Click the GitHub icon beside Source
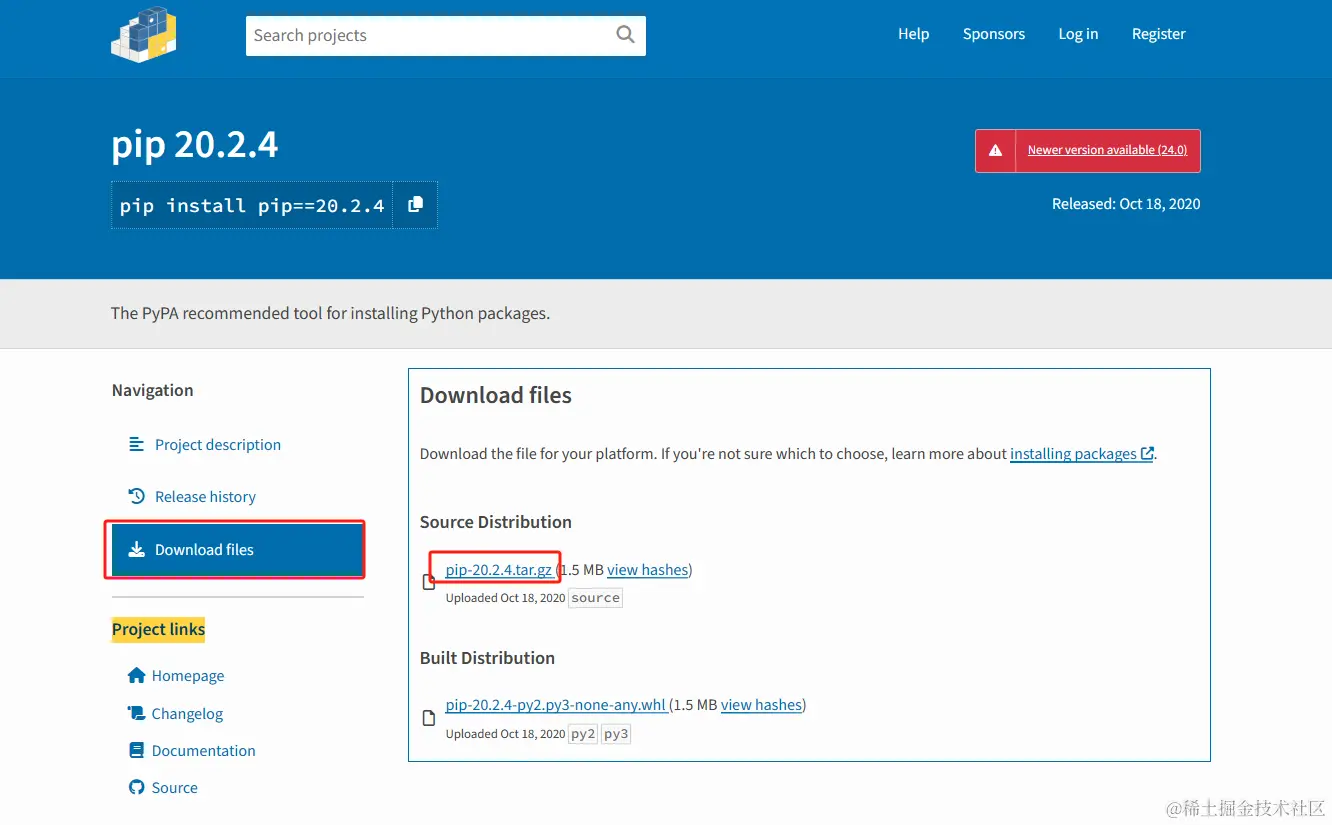This screenshot has width=1332, height=825. tap(137, 787)
